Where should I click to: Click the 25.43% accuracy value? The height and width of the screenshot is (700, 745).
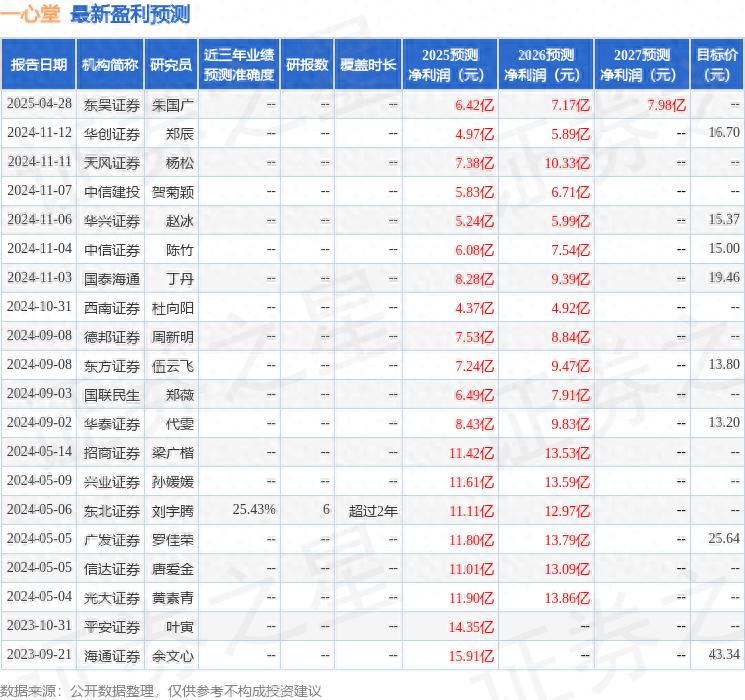coord(254,509)
